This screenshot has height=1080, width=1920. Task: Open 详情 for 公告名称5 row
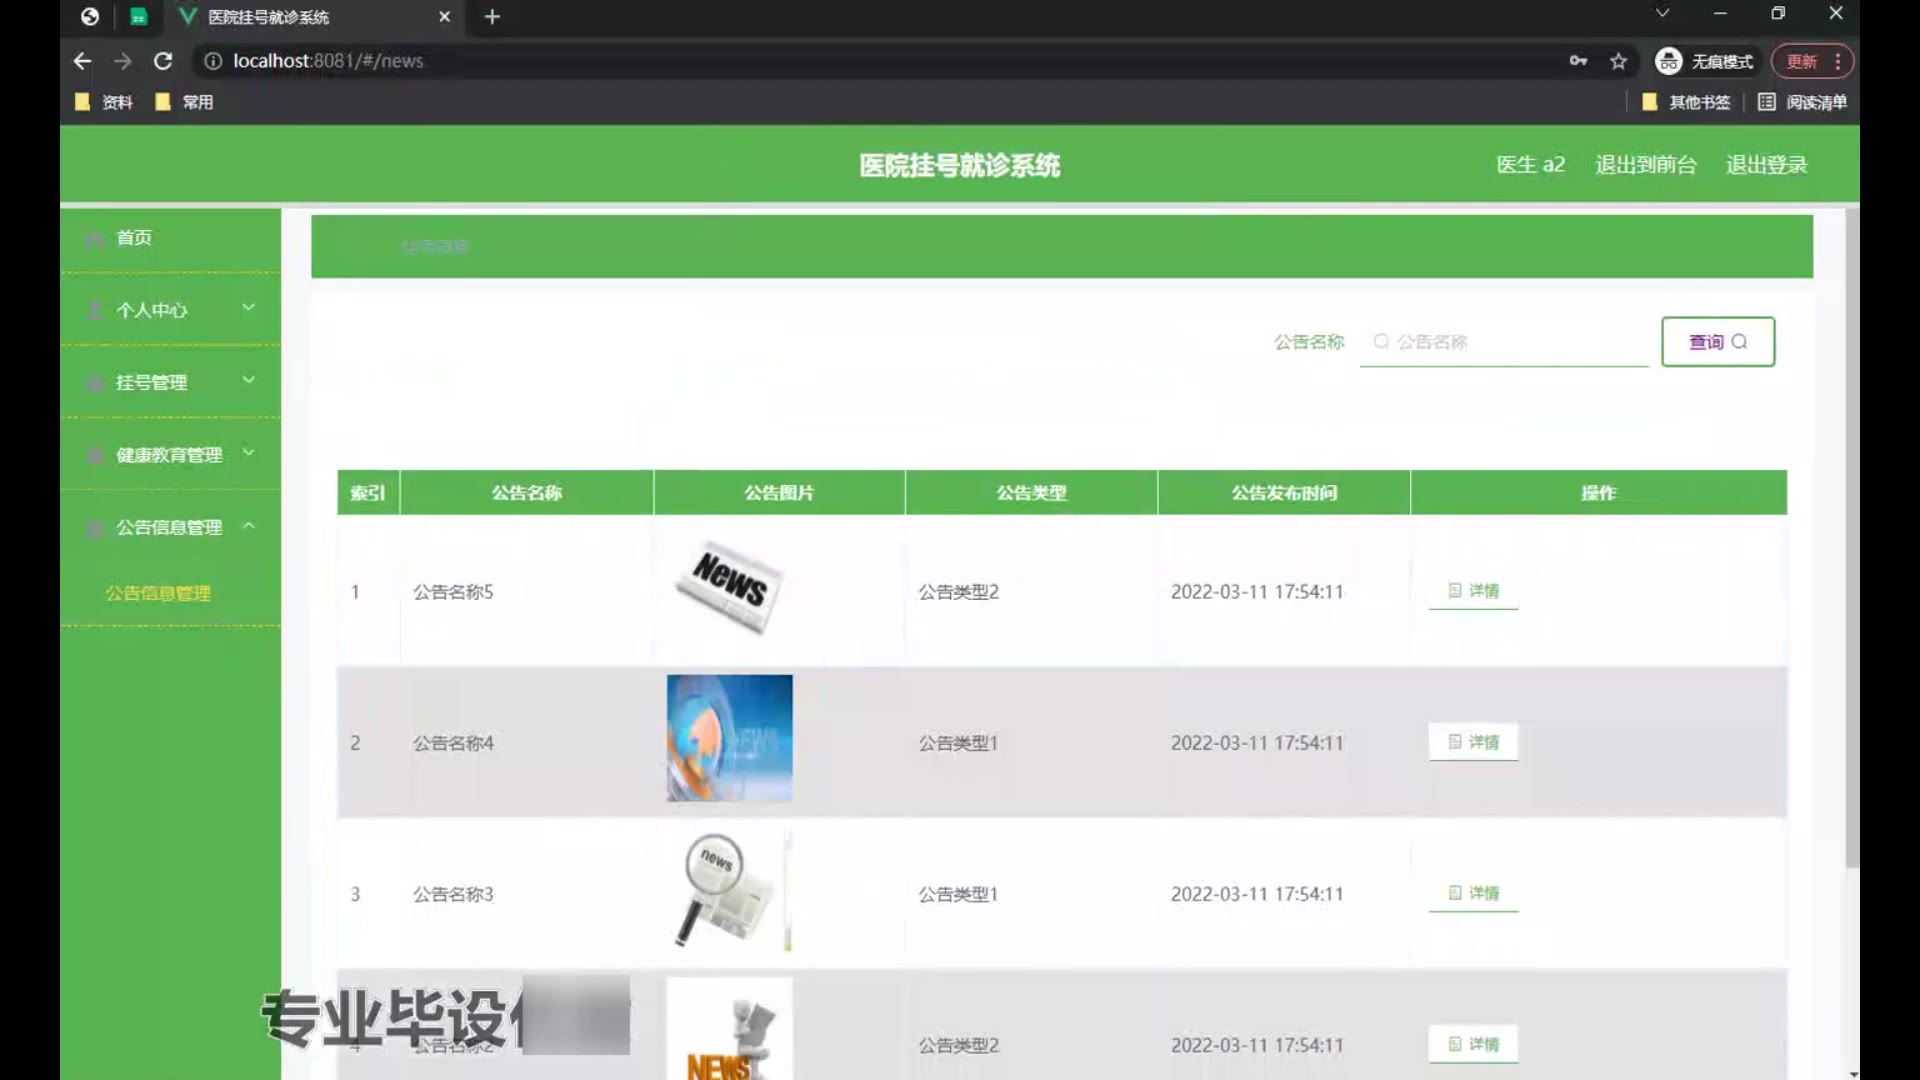(1473, 591)
